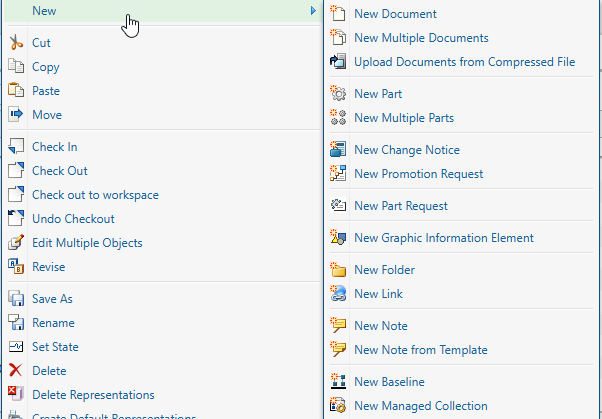The image size is (602, 419).
Task: Click the Undo Checkout icon
Action: pyautogui.click(x=15, y=219)
